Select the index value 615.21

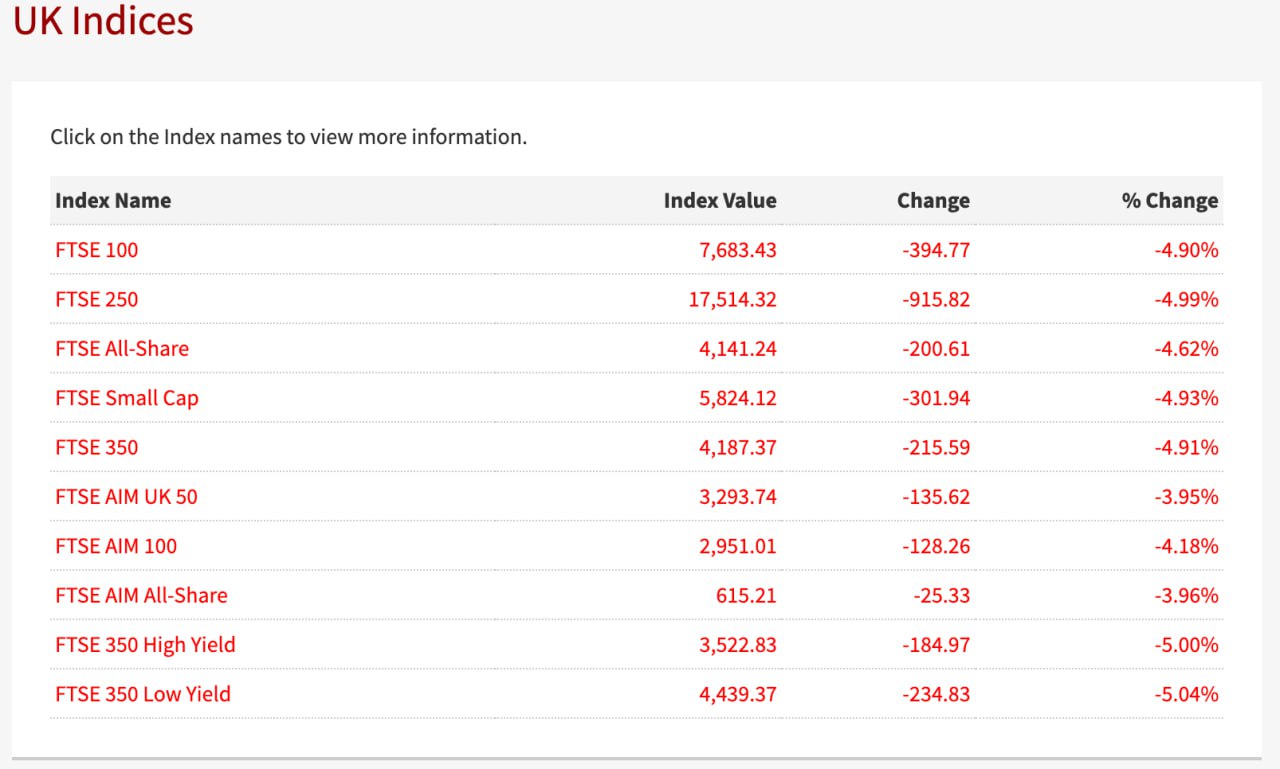pyautogui.click(x=746, y=595)
